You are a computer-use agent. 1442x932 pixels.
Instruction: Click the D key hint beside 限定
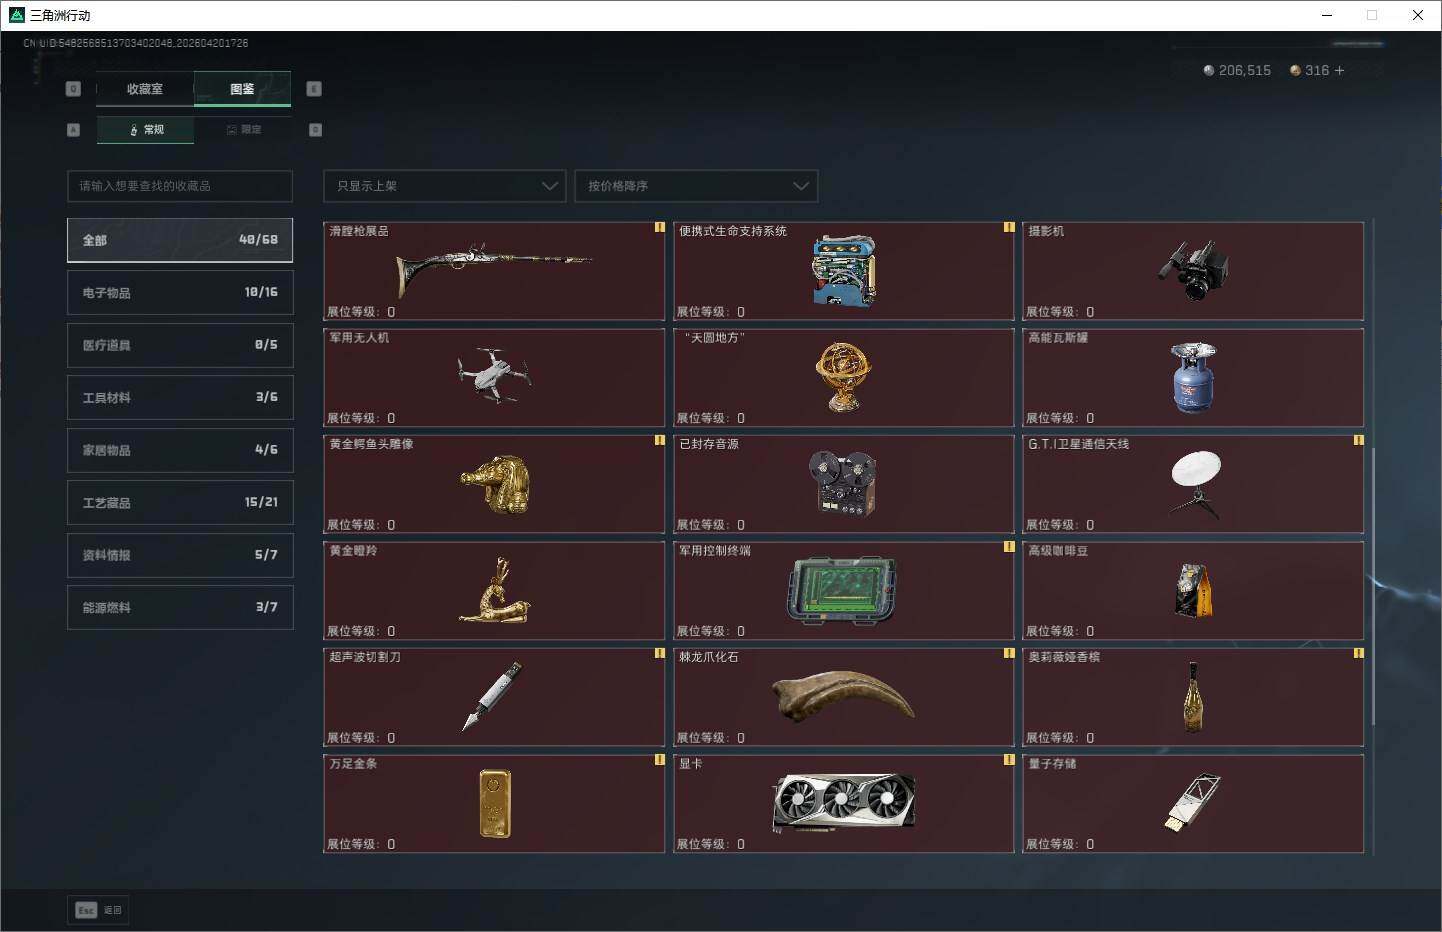(316, 130)
